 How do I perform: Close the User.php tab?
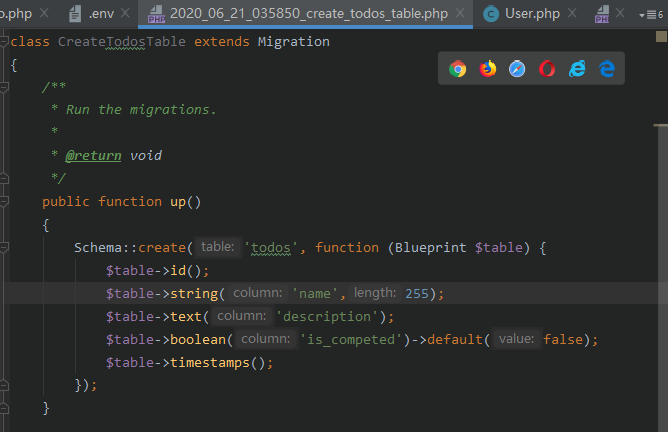[x=572, y=13]
